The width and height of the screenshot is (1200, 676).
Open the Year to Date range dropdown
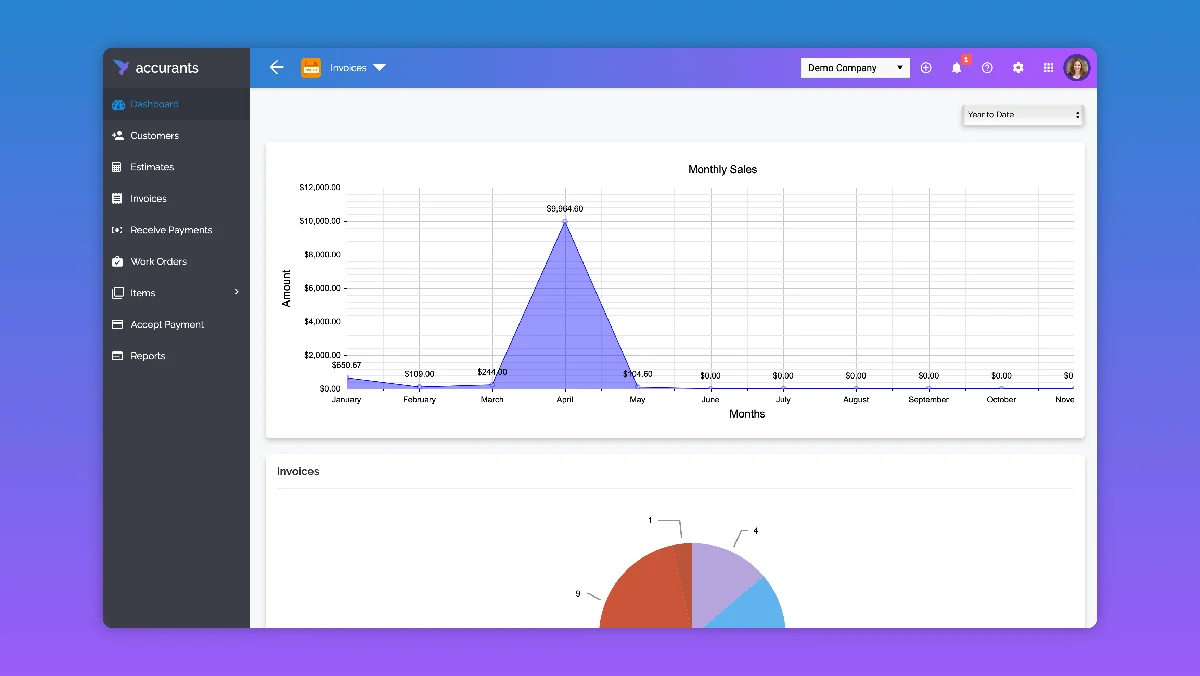1023,115
